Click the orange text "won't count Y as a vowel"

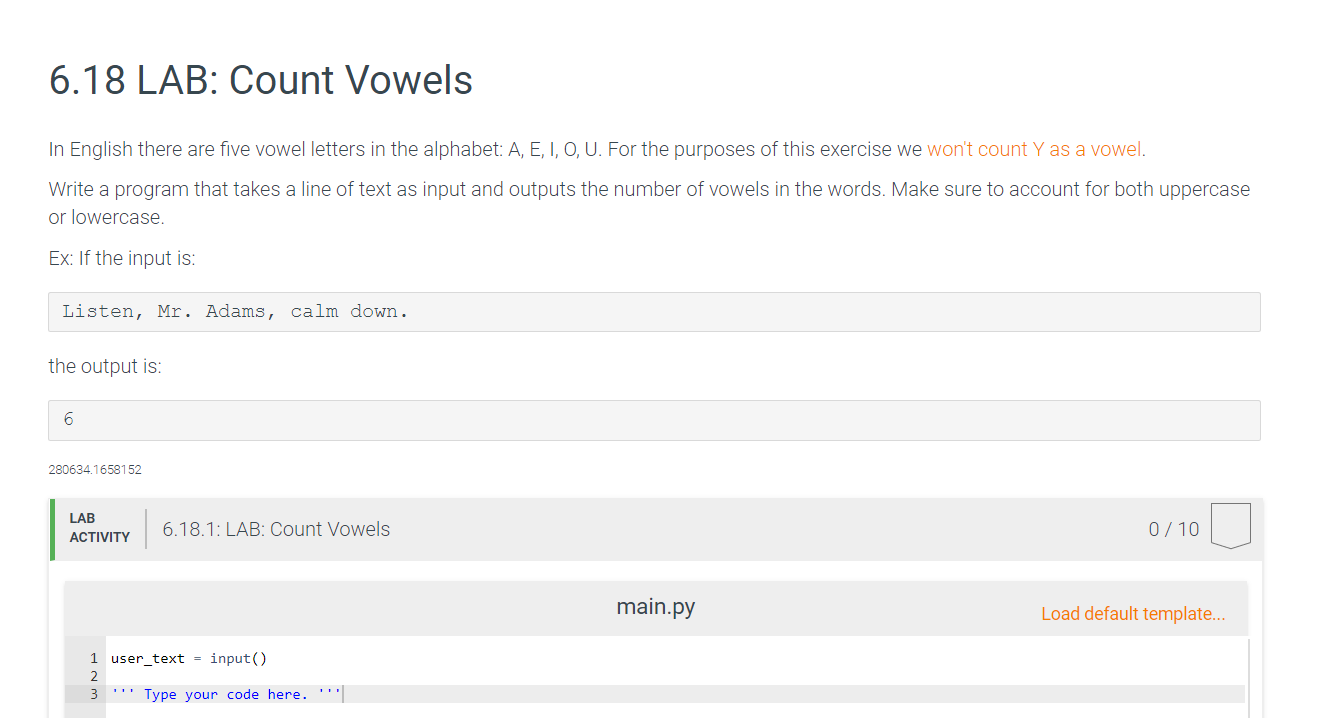point(1034,149)
